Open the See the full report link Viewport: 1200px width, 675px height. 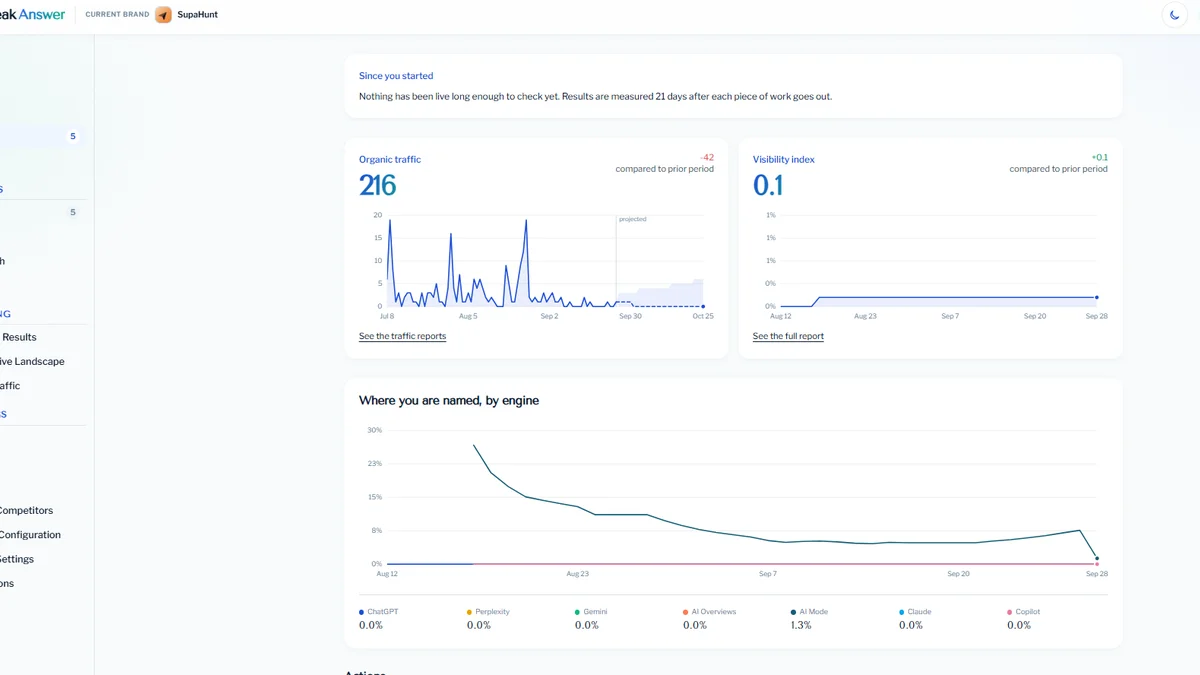[788, 336]
